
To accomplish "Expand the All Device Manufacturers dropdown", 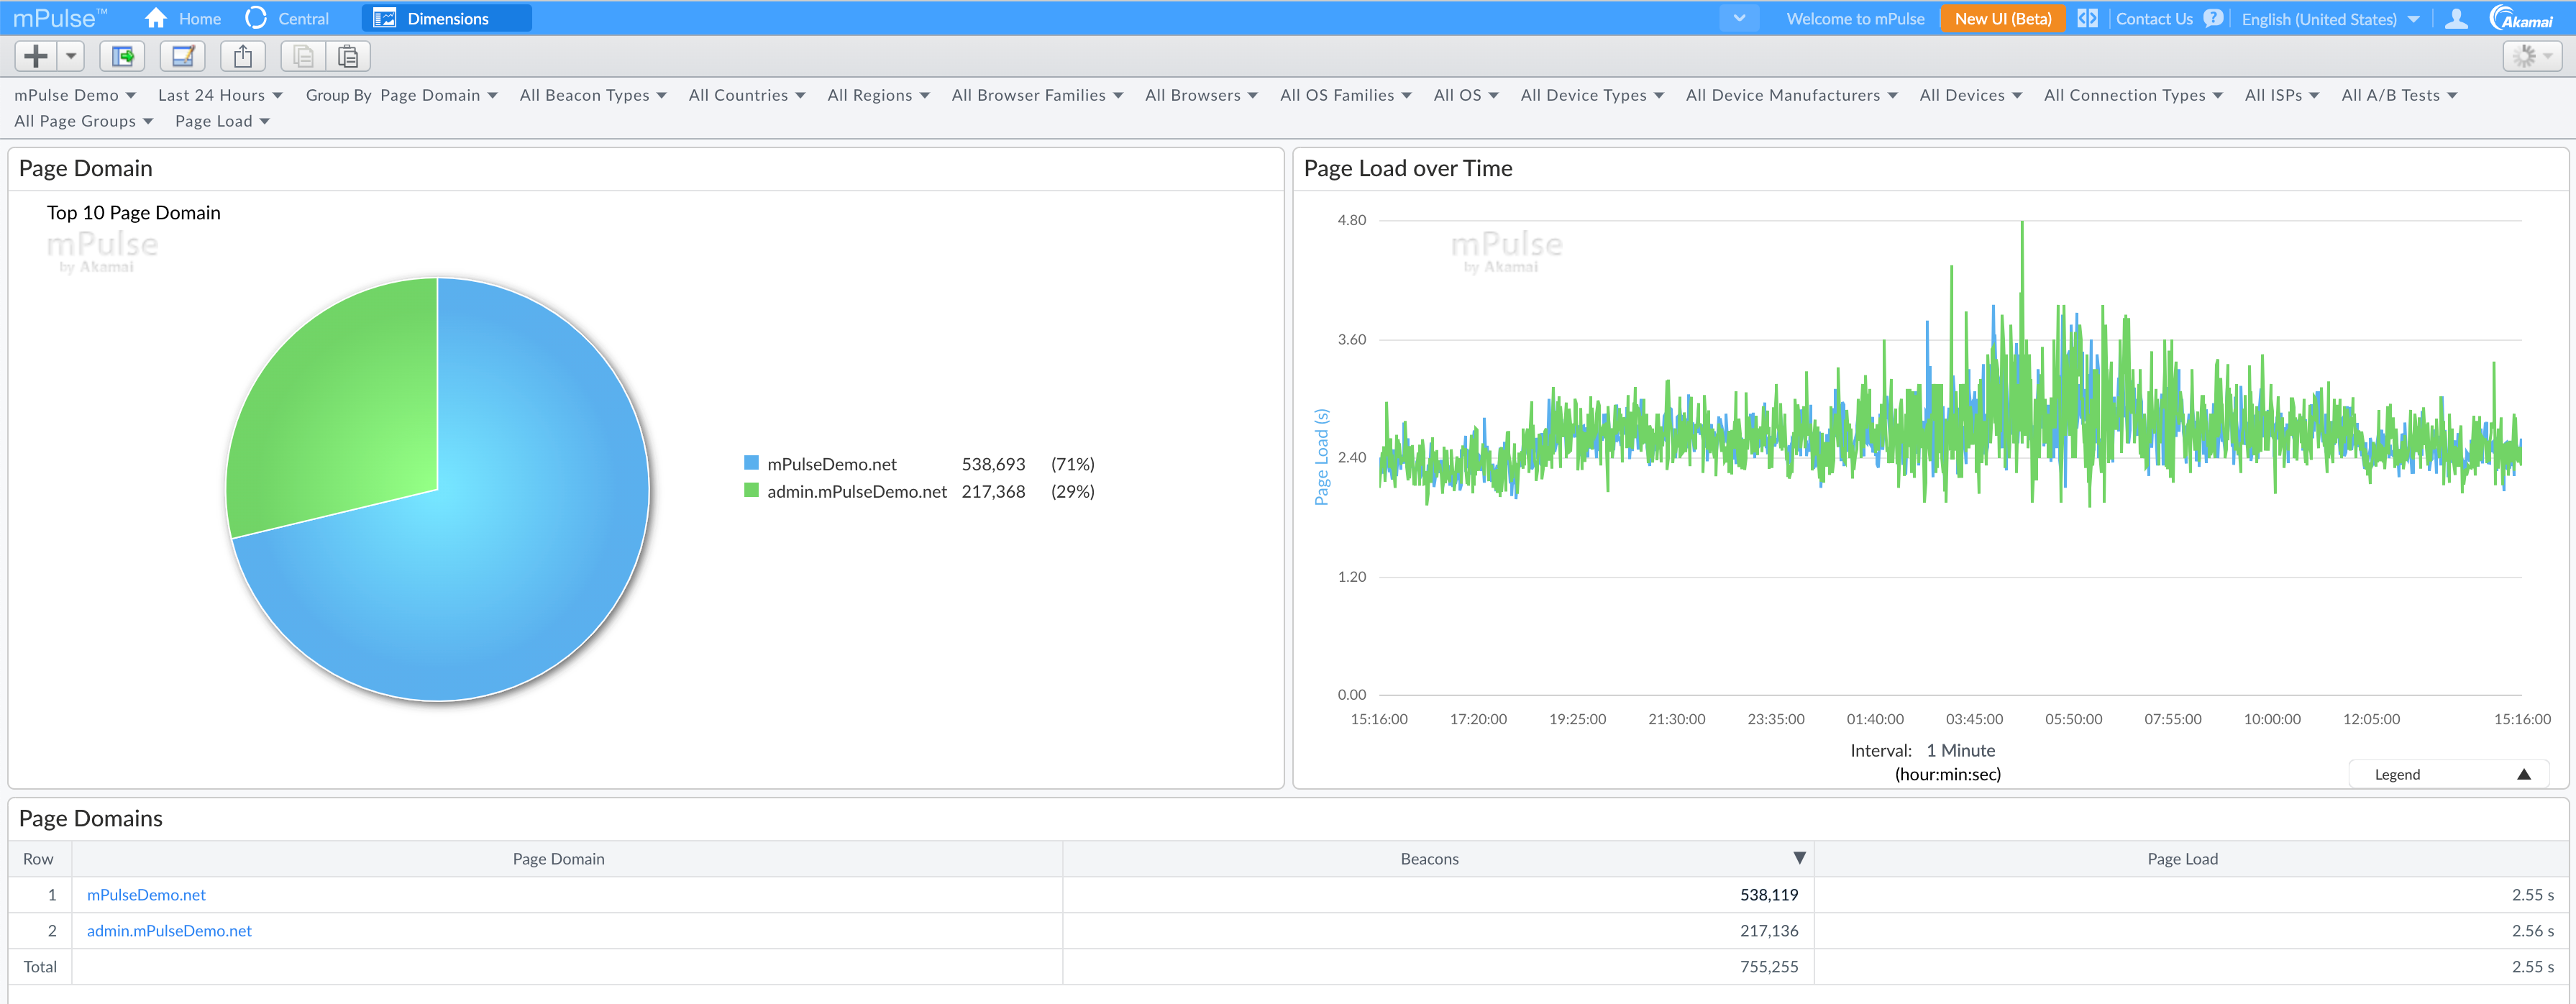I will click(1791, 94).
